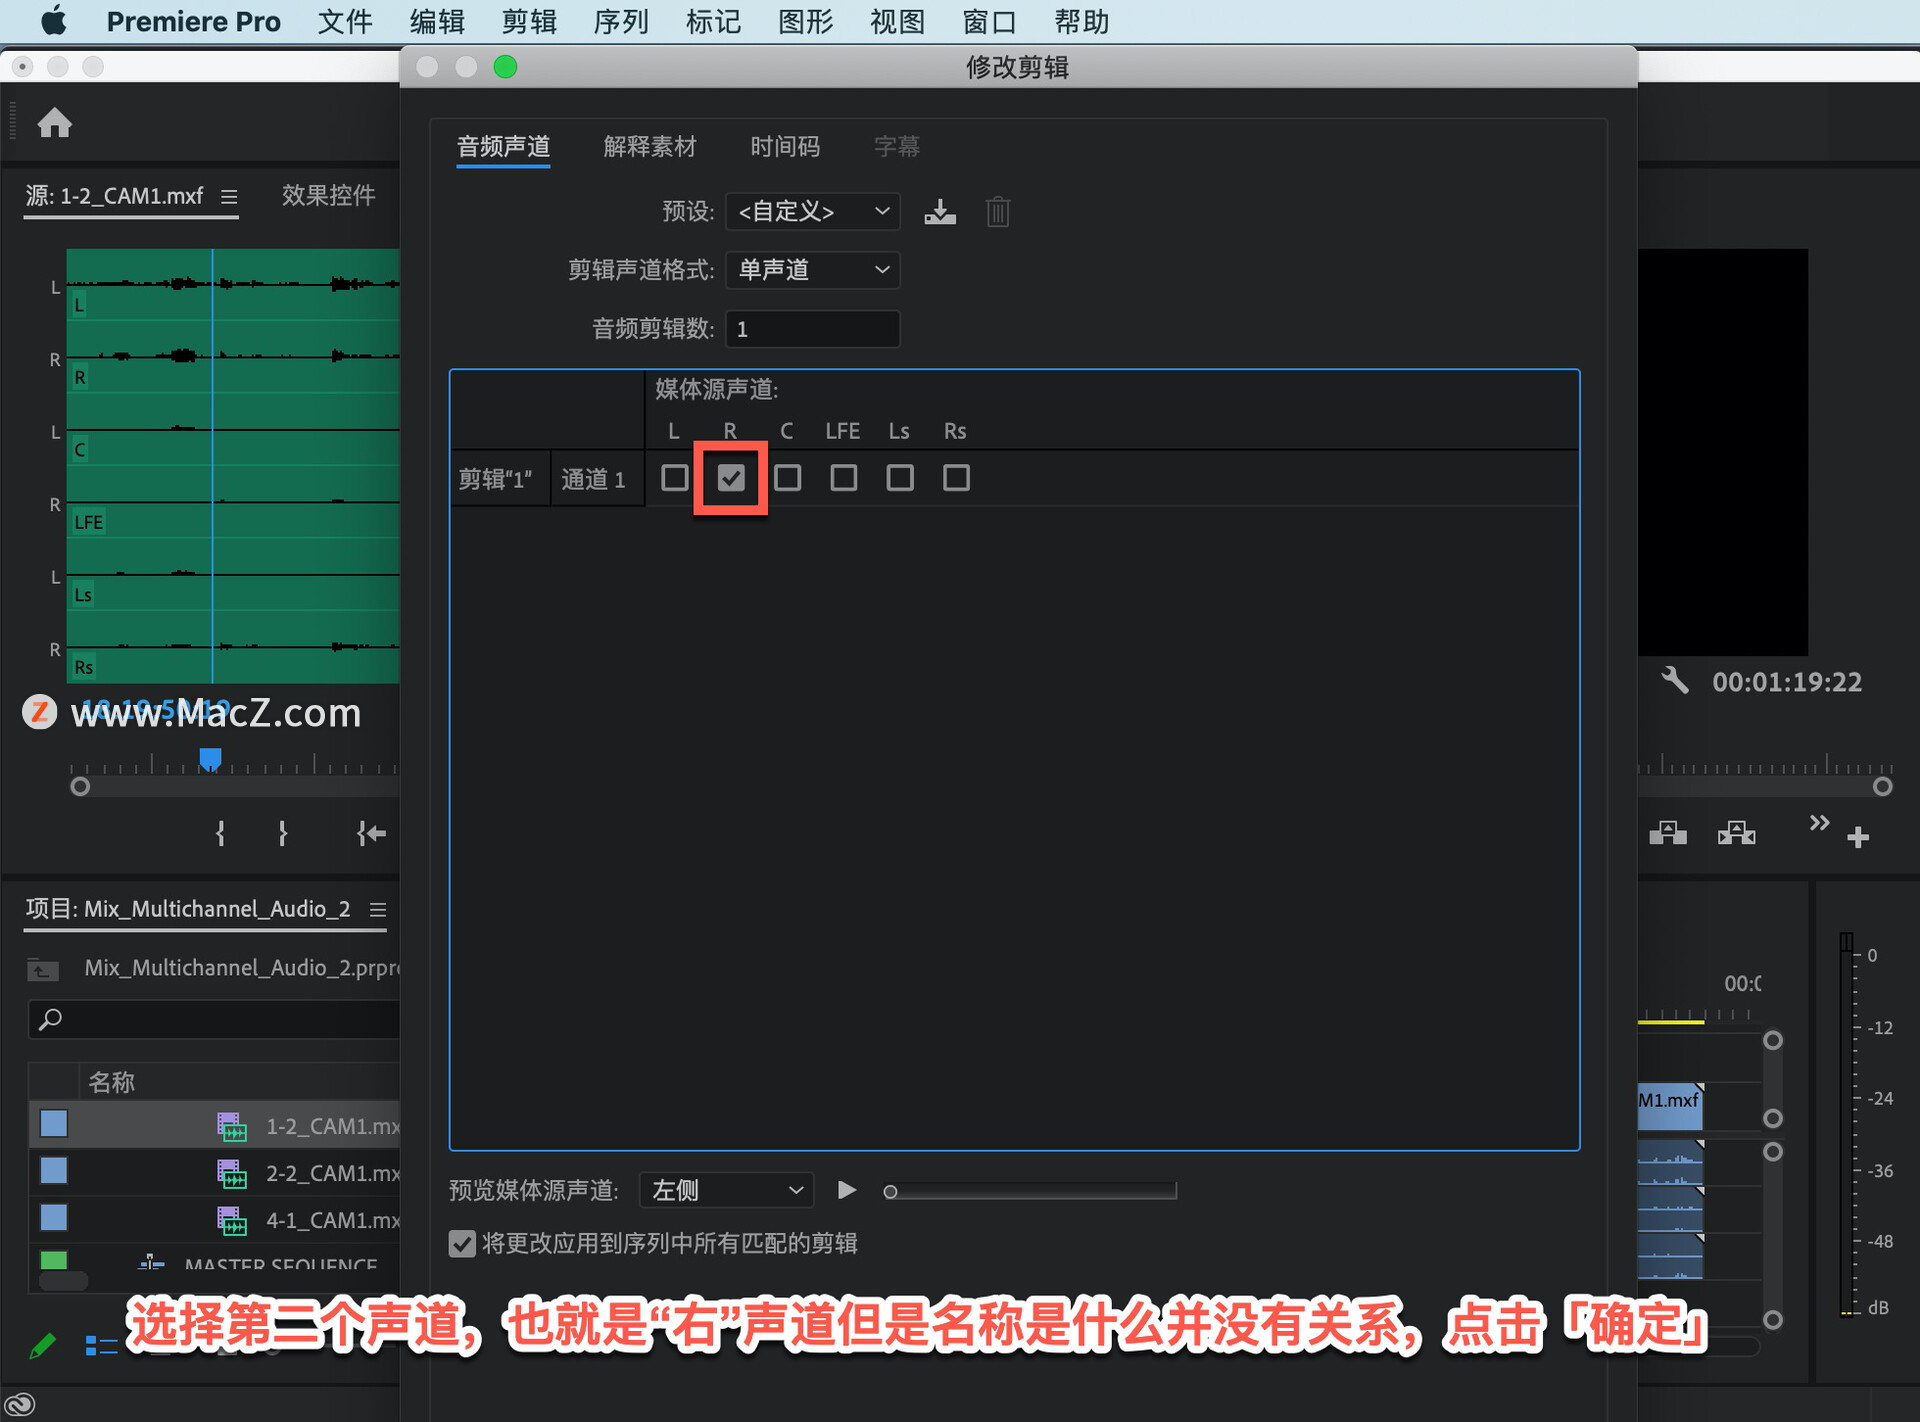Open the 图形 menu
The height and width of the screenshot is (1422, 1920).
pyautogui.click(x=805, y=21)
